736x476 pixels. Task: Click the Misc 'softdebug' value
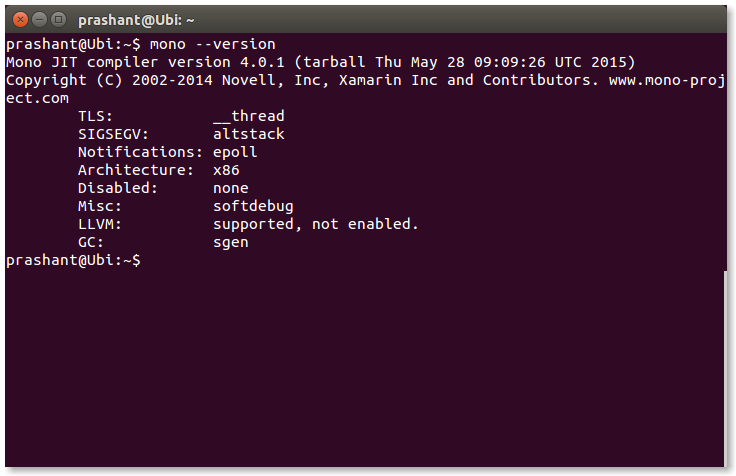point(253,206)
